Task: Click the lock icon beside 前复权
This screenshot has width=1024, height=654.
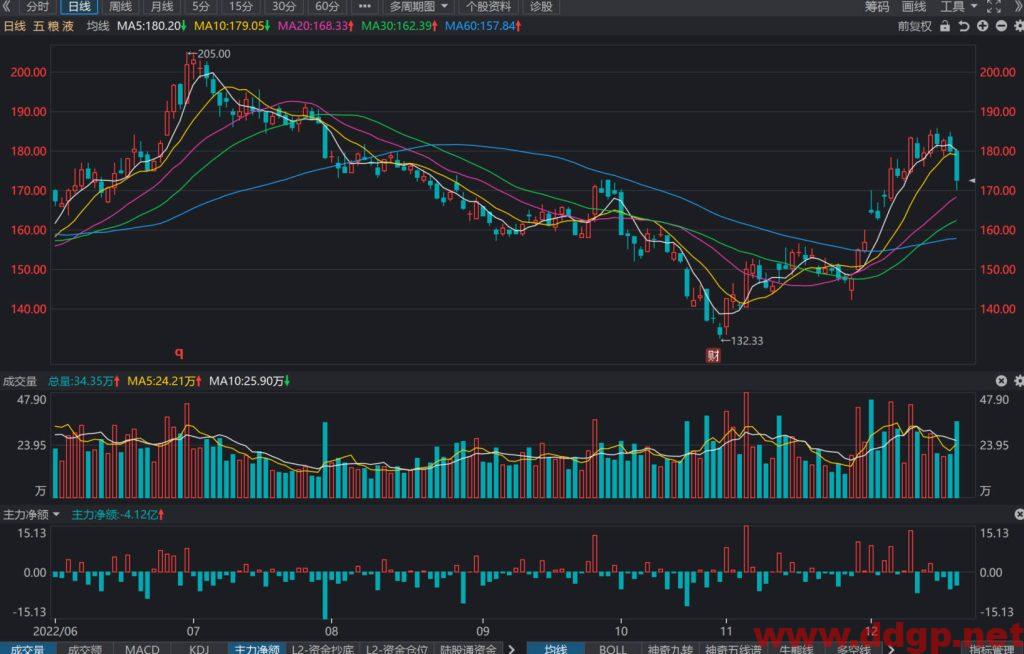Action: click(x=944, y=26)
